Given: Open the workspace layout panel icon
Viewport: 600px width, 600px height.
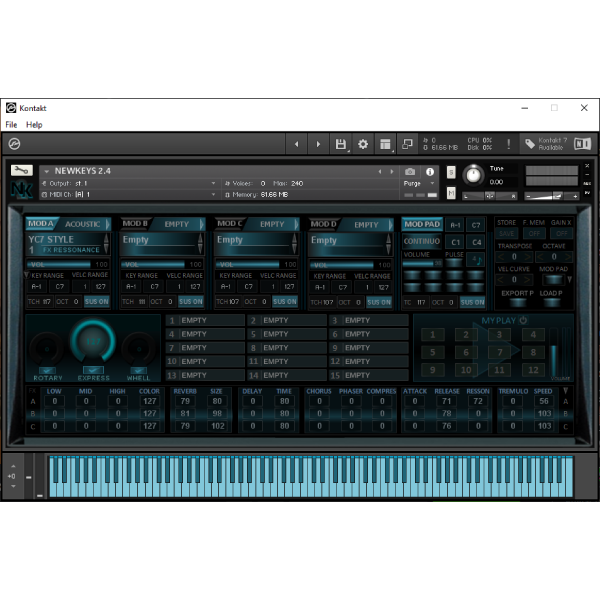Looking at the screenshot, I should (385, 144).
